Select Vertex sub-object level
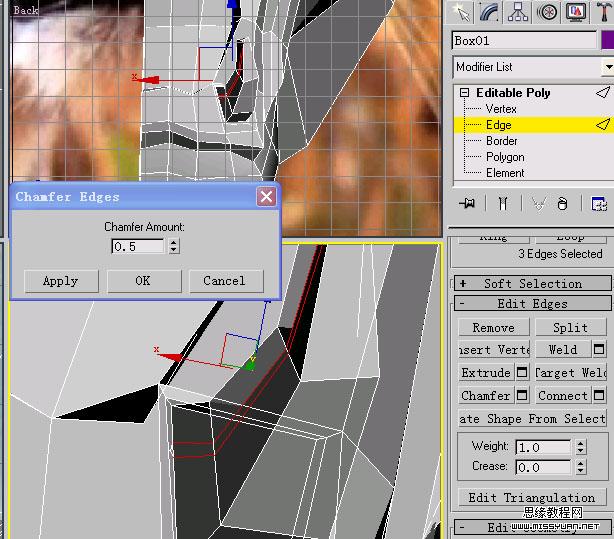This screenshot has height=539, width=614. click(501, 109)
